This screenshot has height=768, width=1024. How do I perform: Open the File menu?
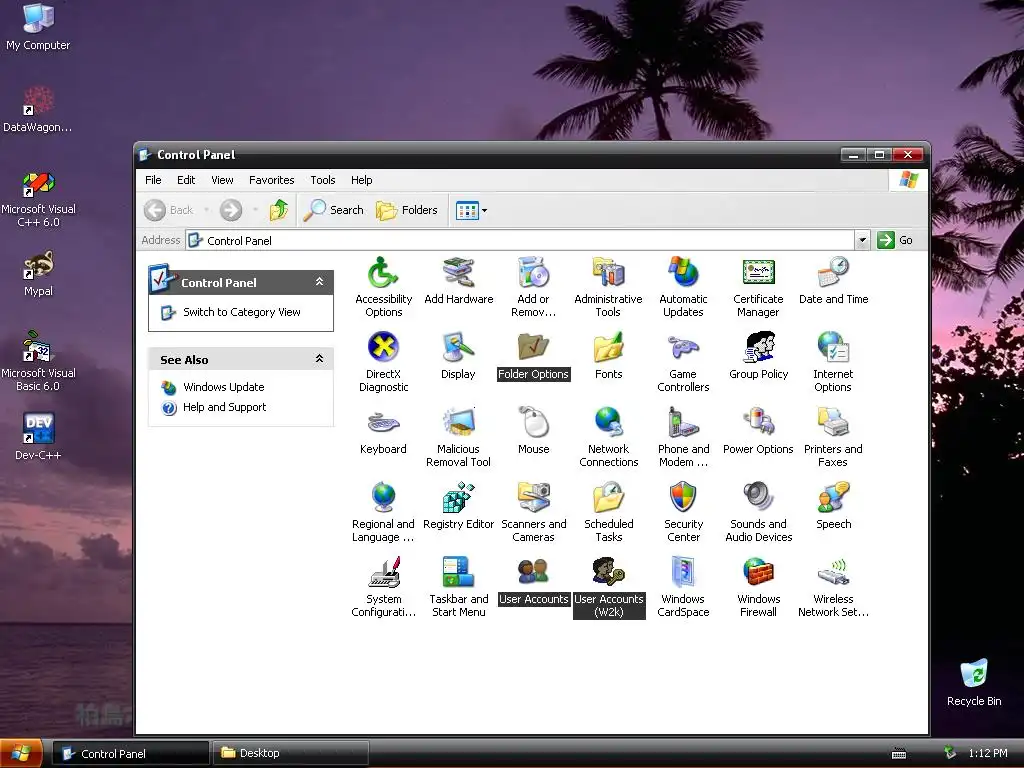[x=153, y=180]
